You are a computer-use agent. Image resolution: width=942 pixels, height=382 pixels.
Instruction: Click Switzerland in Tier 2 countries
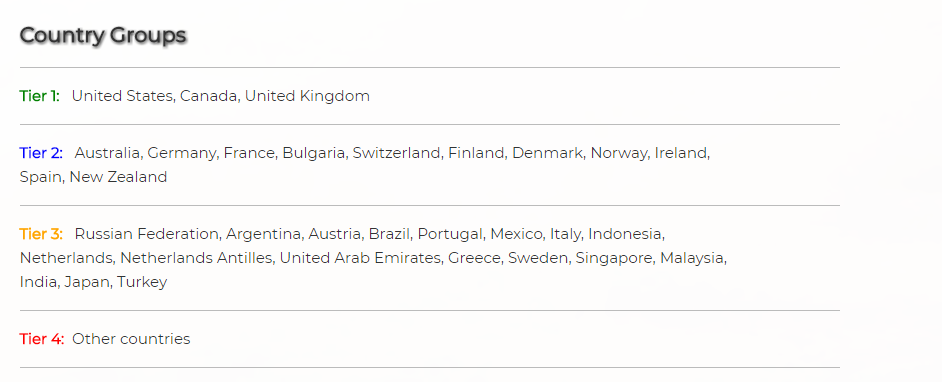[x=397, y=153]
